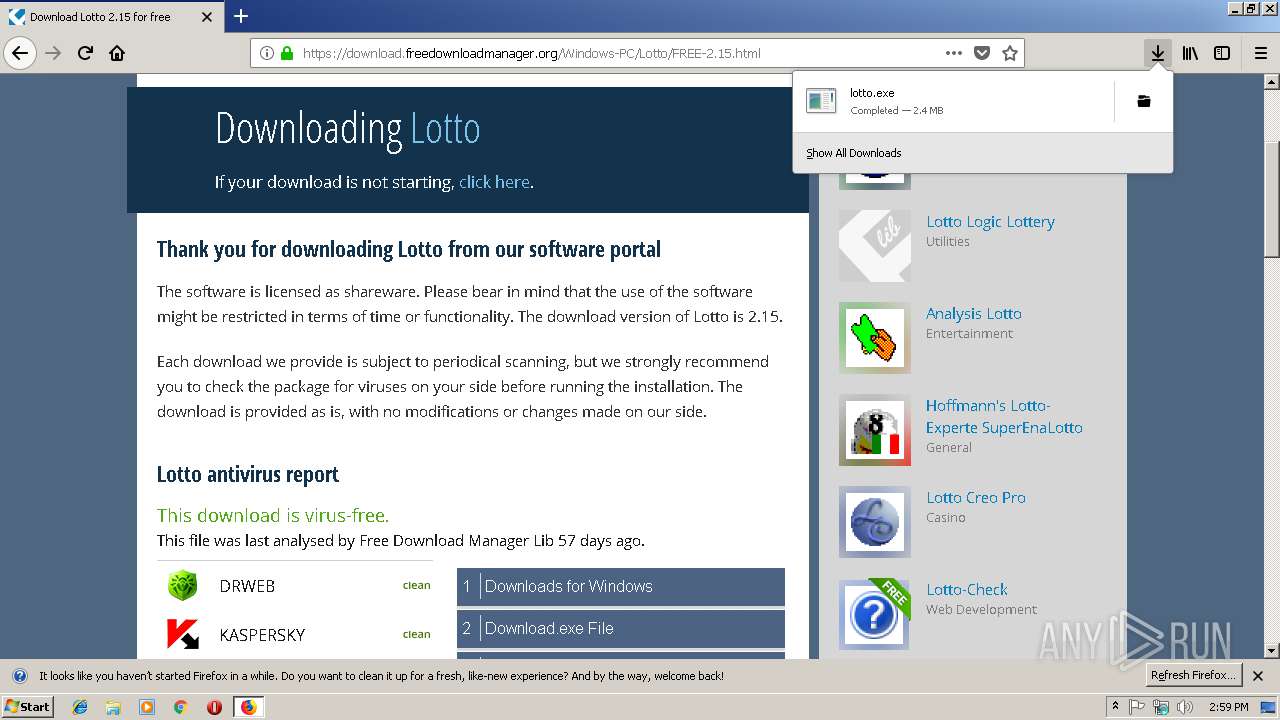Click the Refresh Firefox button
Viewport: 1280px width, 720px height.
(1194, 675)
